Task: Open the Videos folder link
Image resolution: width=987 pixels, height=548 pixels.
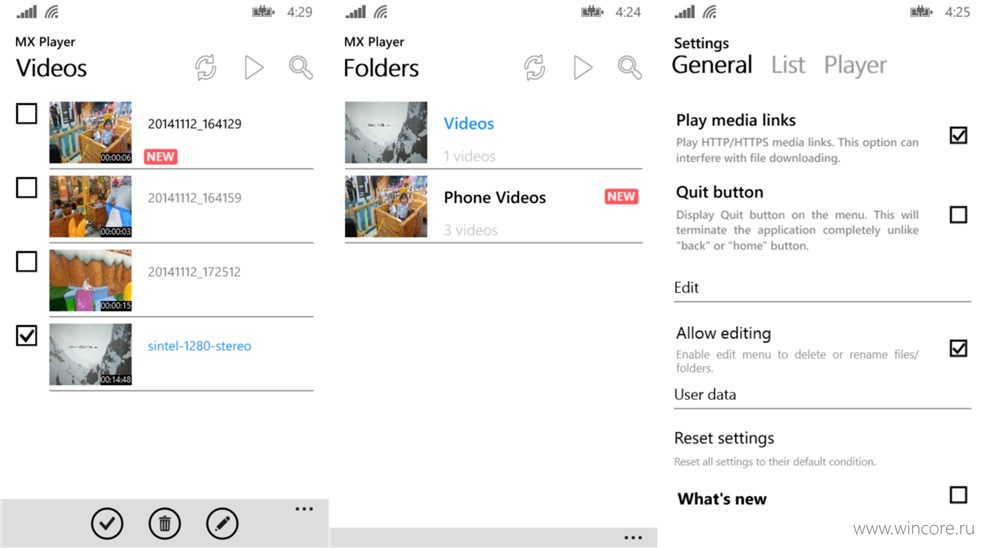Action: [469, 123]
